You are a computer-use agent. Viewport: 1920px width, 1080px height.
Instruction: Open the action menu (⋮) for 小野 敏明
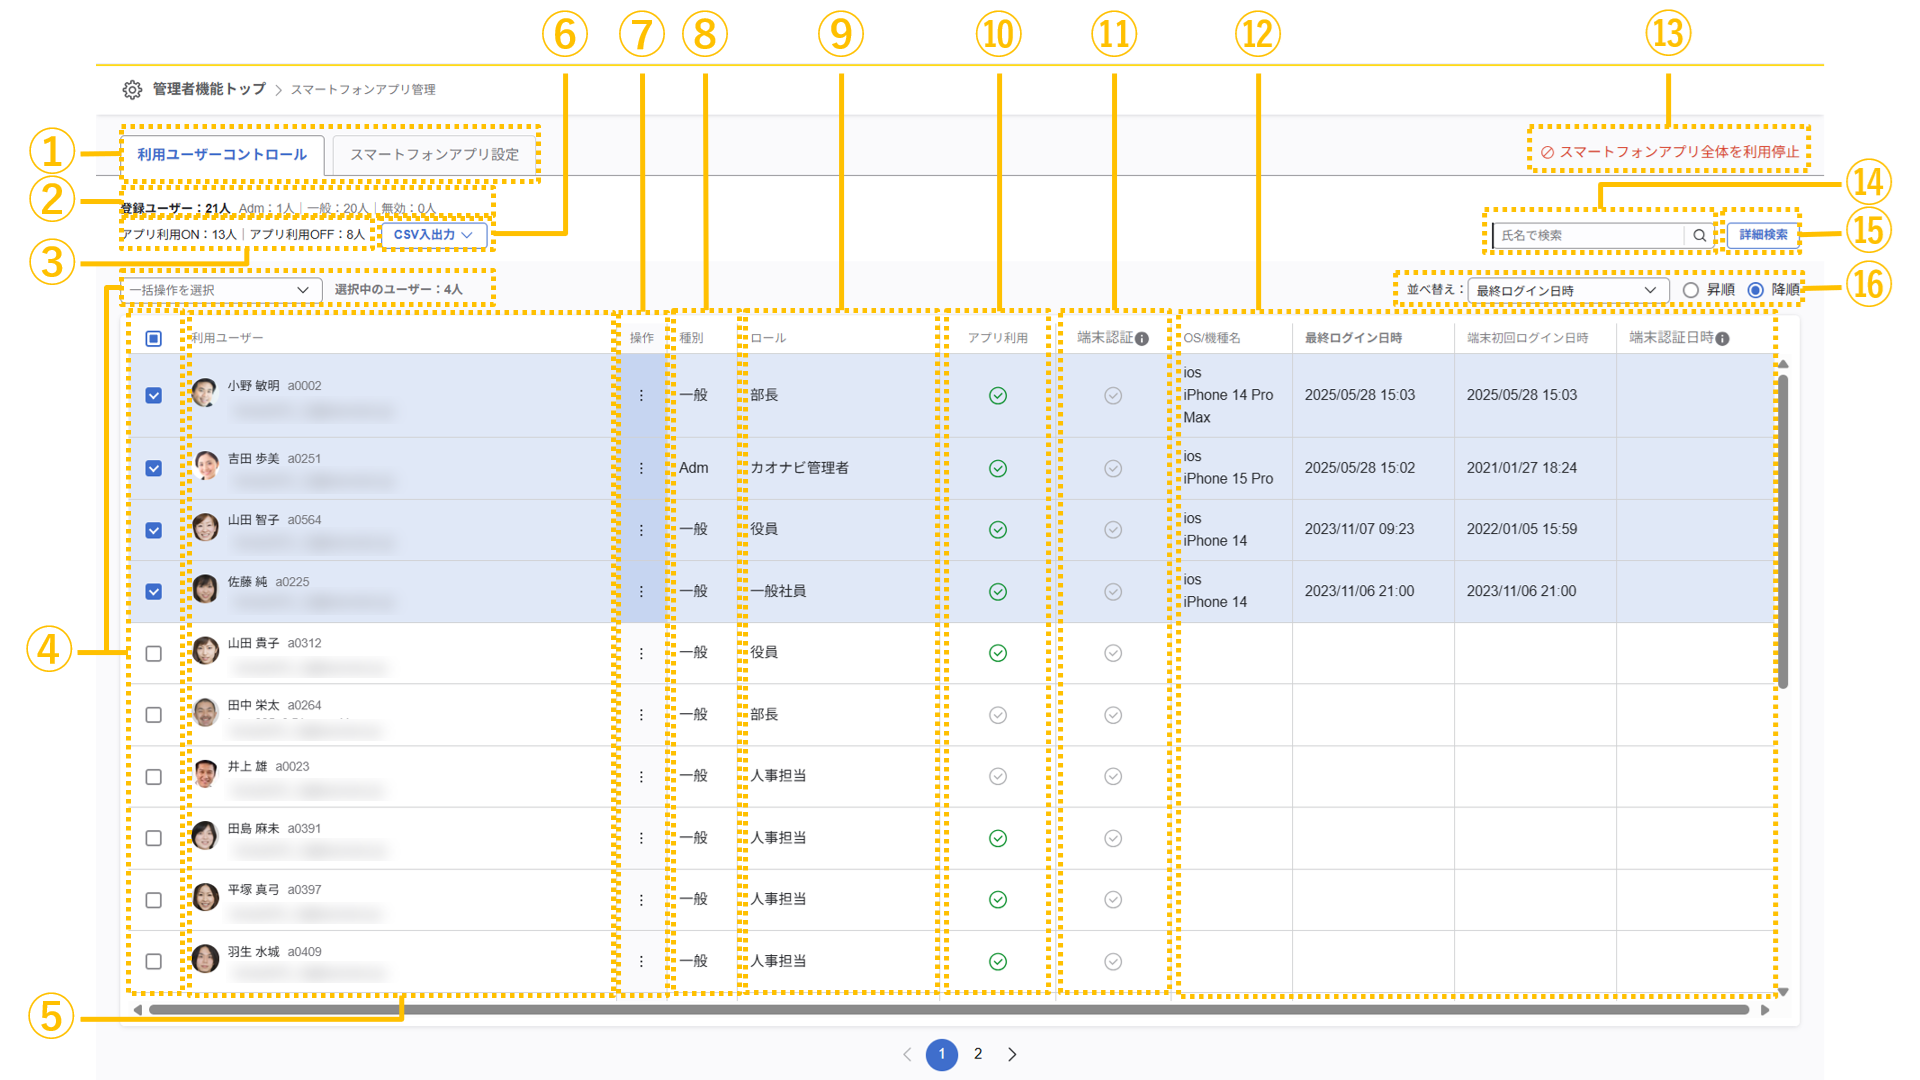[x=640, y=395]
